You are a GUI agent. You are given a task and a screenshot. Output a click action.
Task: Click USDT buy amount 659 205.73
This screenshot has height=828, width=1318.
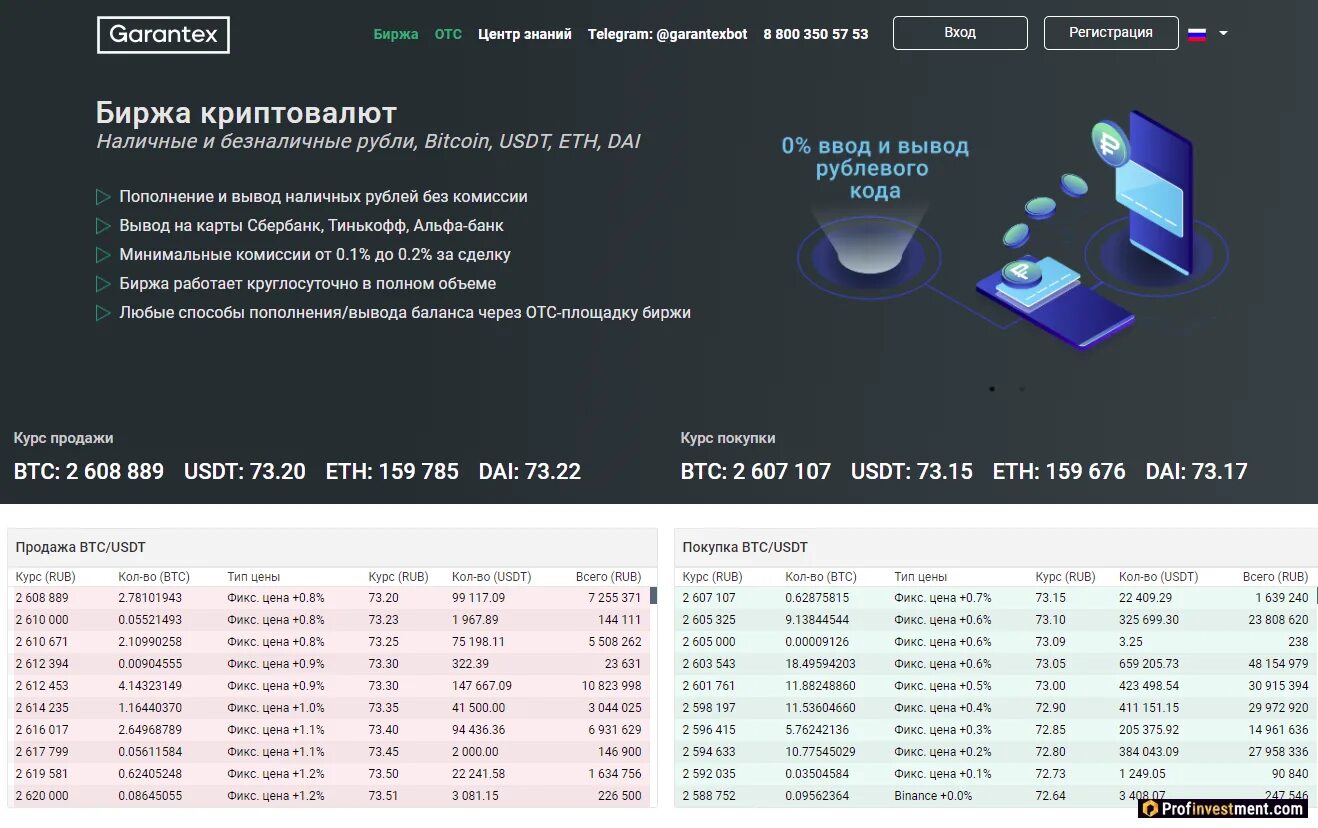pyautogui.click(x=1149, y=664)
